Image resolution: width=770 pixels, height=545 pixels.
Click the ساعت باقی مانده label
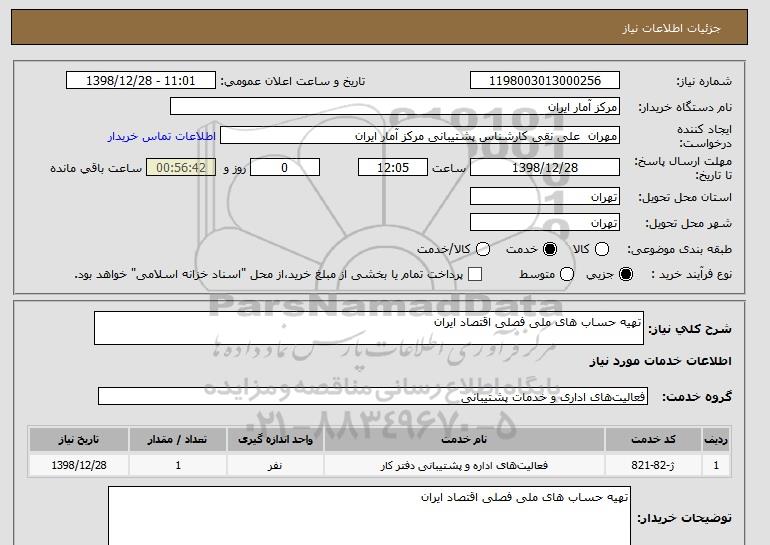click(96, 168)
